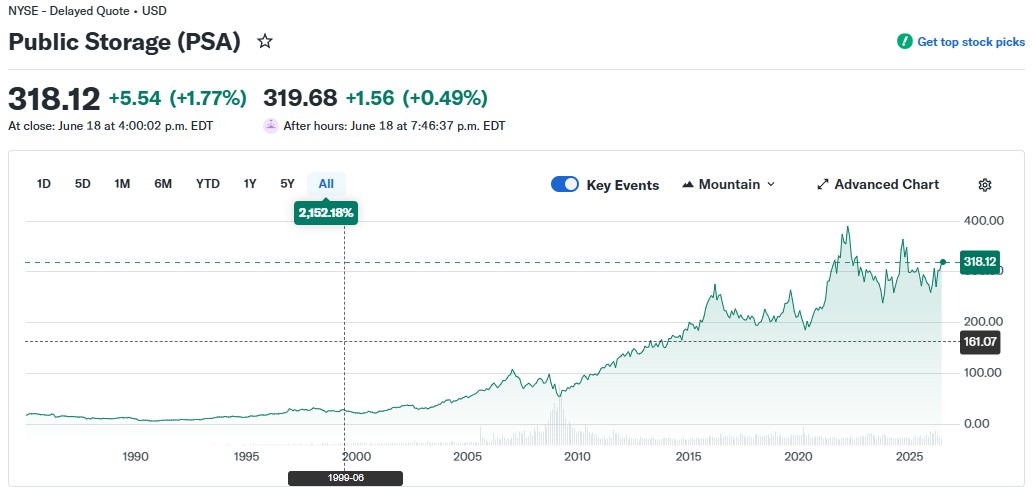
Task: Click the +1.56 (+0.49%) after-hours change
Action: click(417, 99)
